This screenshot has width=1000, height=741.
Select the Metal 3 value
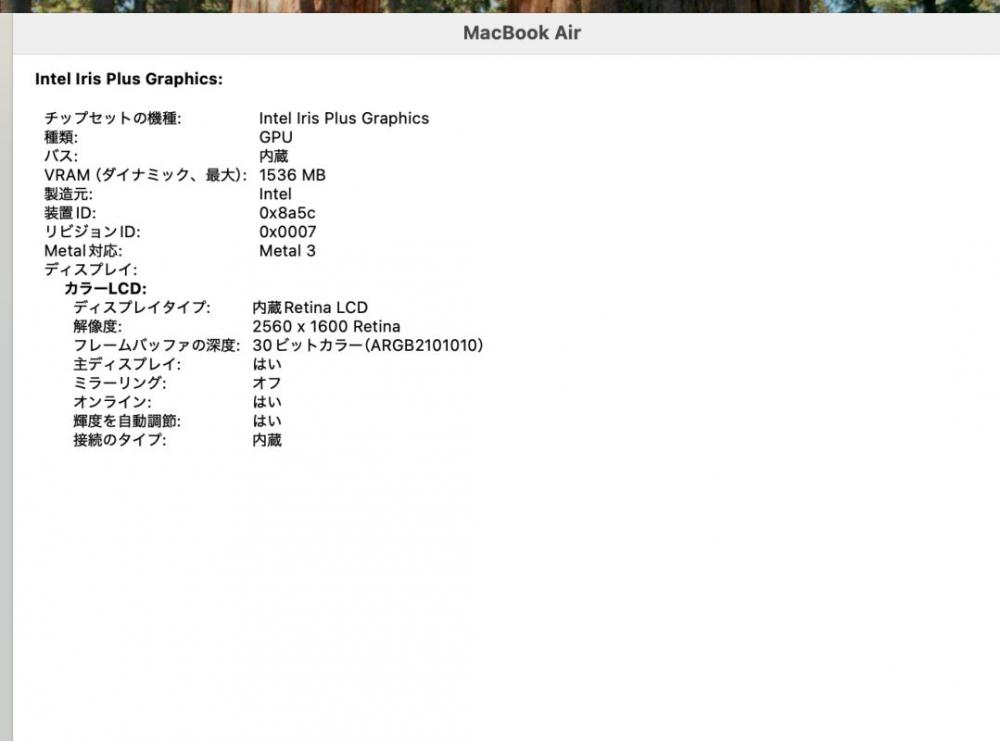click(x=287, y=251)
